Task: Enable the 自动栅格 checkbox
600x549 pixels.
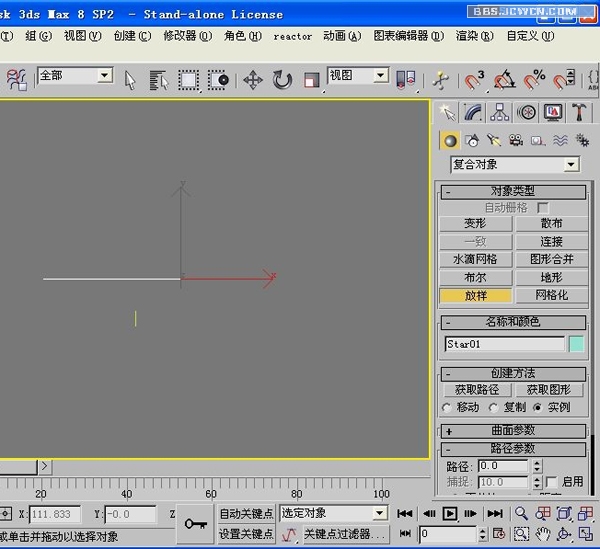Action: point(543,208)
